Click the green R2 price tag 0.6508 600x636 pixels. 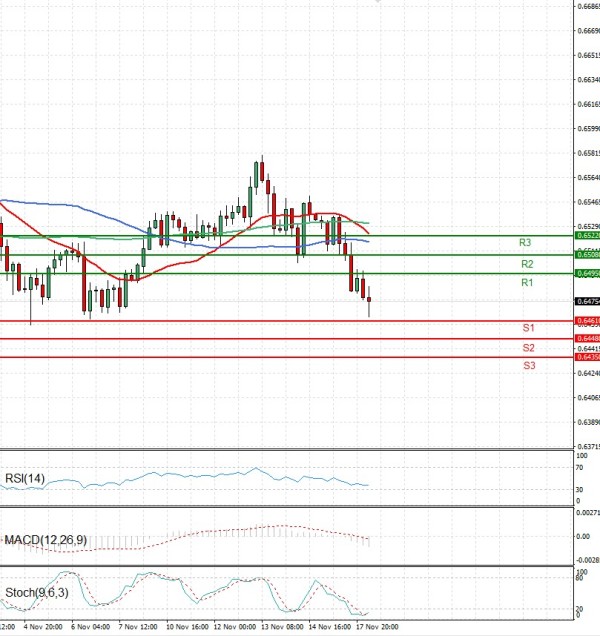pos(587,255)
